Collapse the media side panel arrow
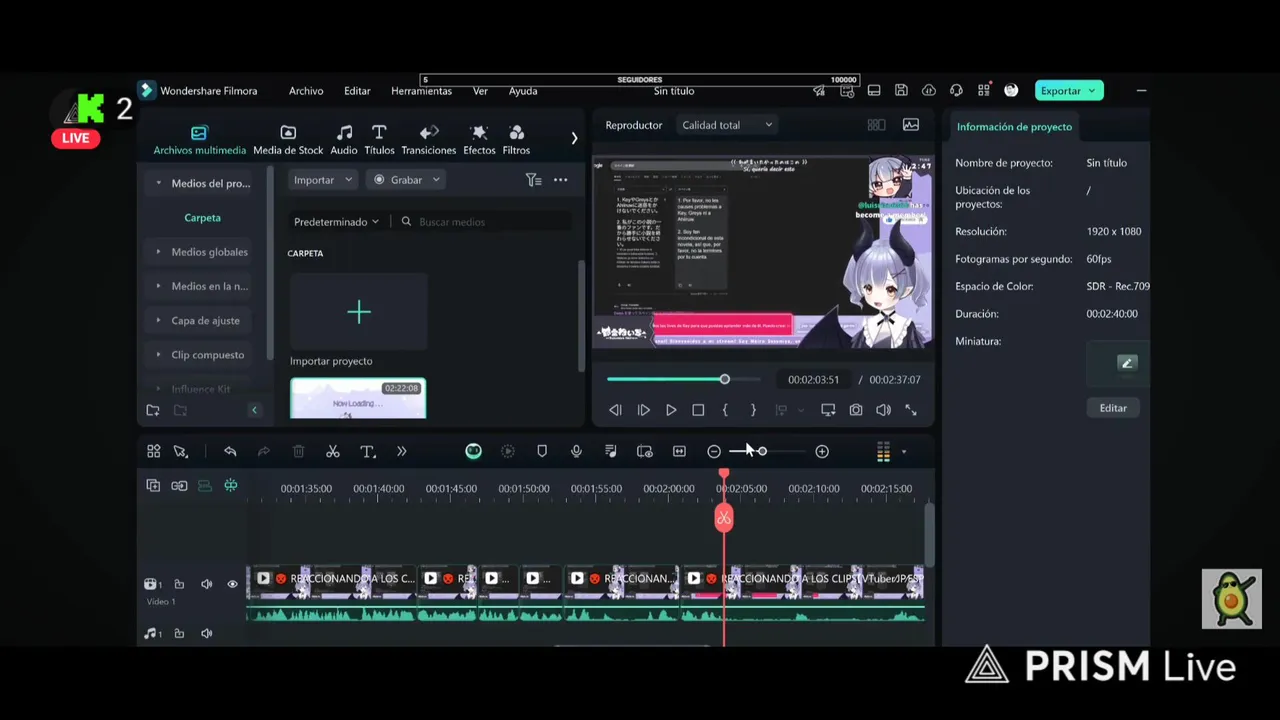Image resolution: width=1280 pixels, height=720 pixels. click(x=254, y=410)
